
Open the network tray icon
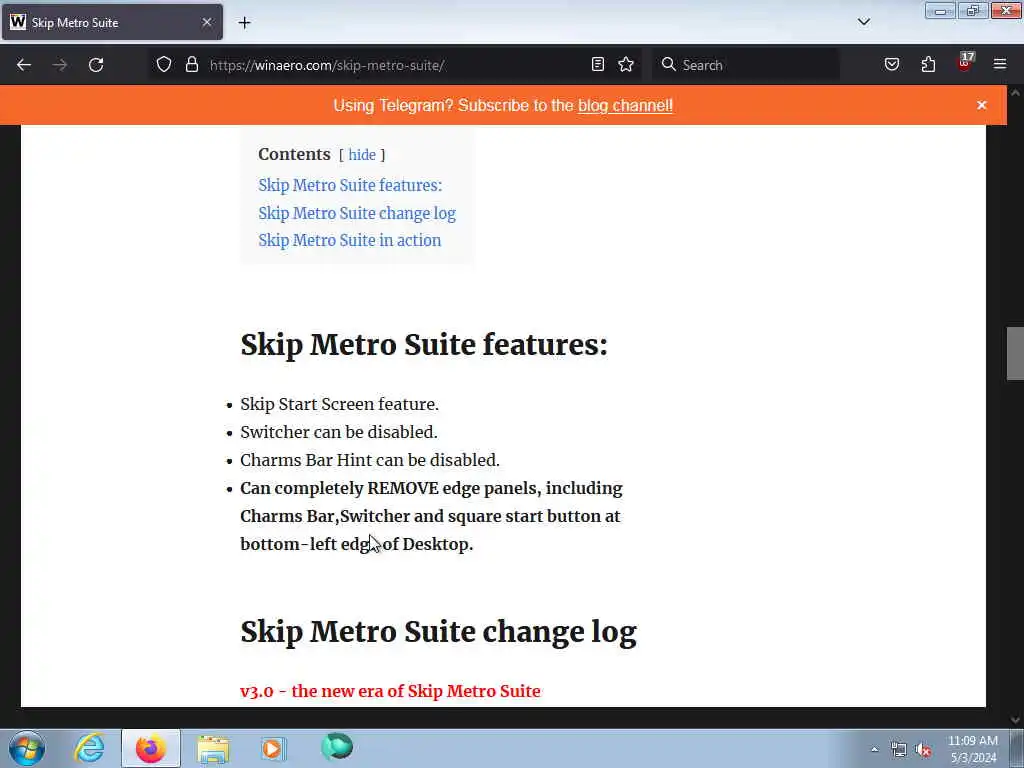pos(899,750)
